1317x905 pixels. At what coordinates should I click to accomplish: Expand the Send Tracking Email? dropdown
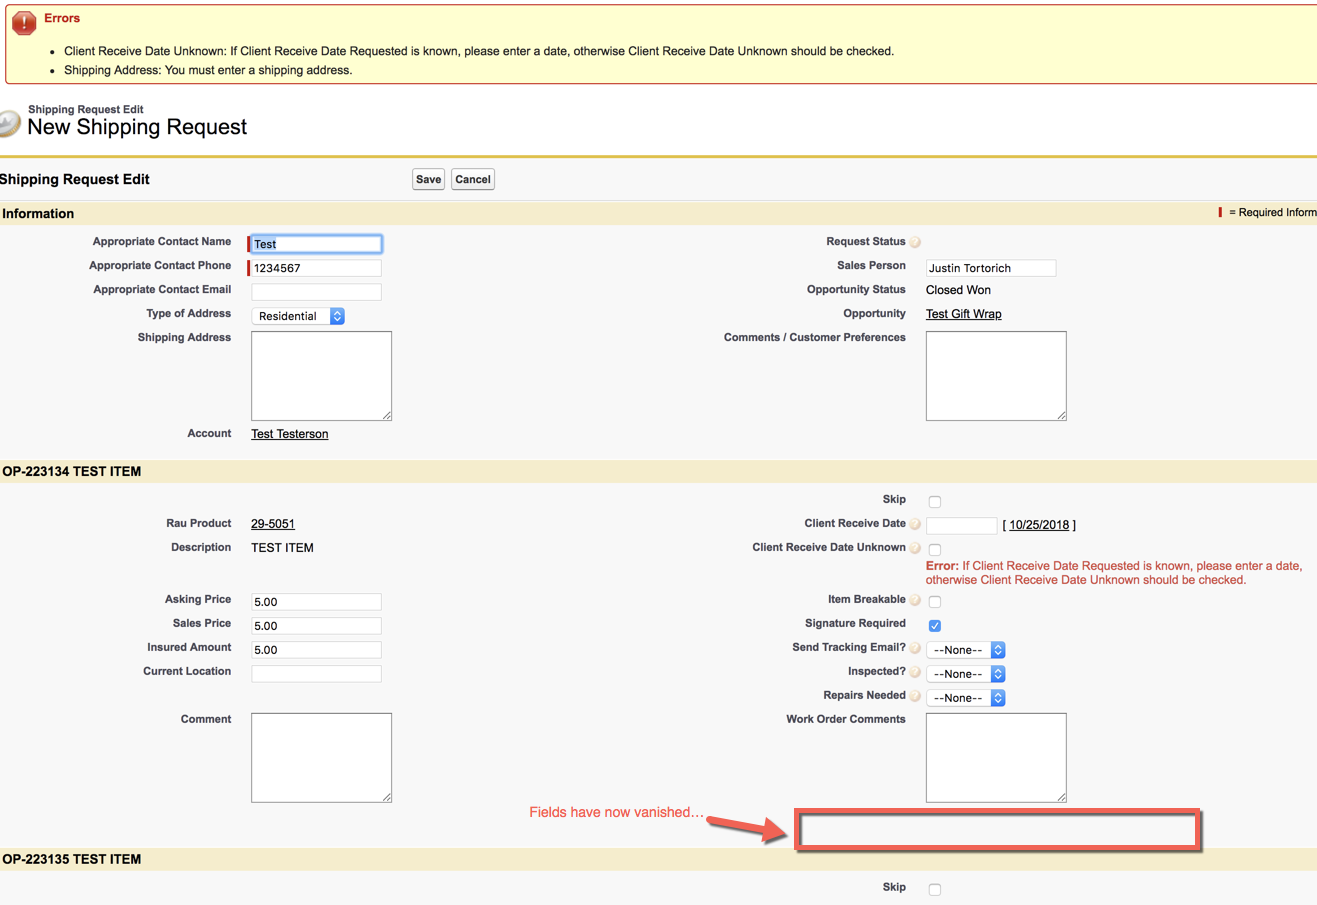[x=965, y=650]
